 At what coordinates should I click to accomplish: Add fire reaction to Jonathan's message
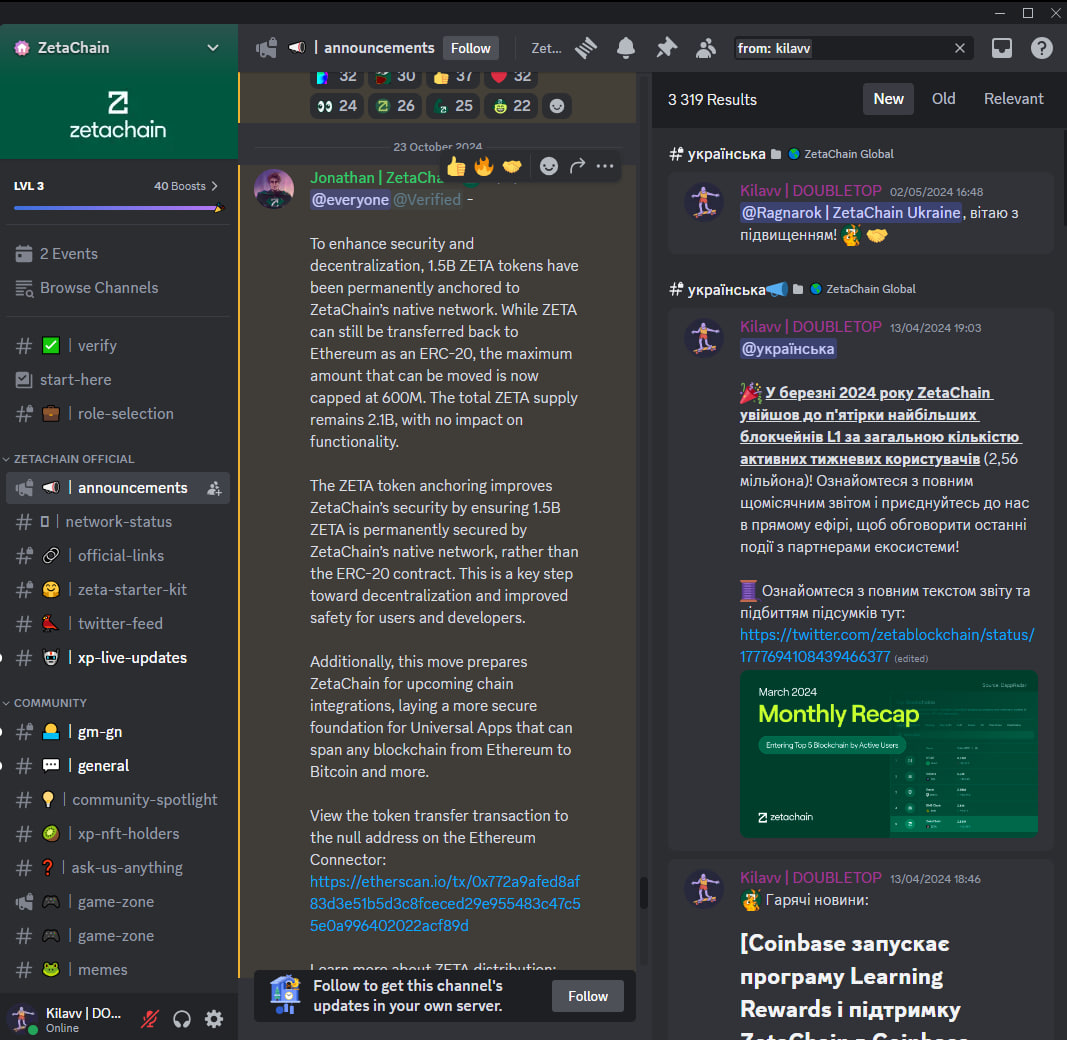click(x=484, y=166)
